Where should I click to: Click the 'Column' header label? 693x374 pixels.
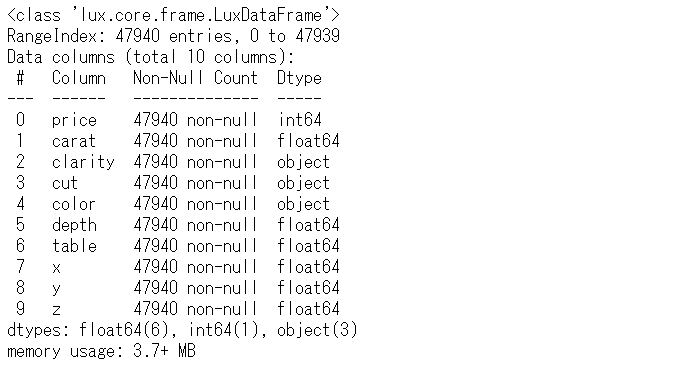click(79, 78)
